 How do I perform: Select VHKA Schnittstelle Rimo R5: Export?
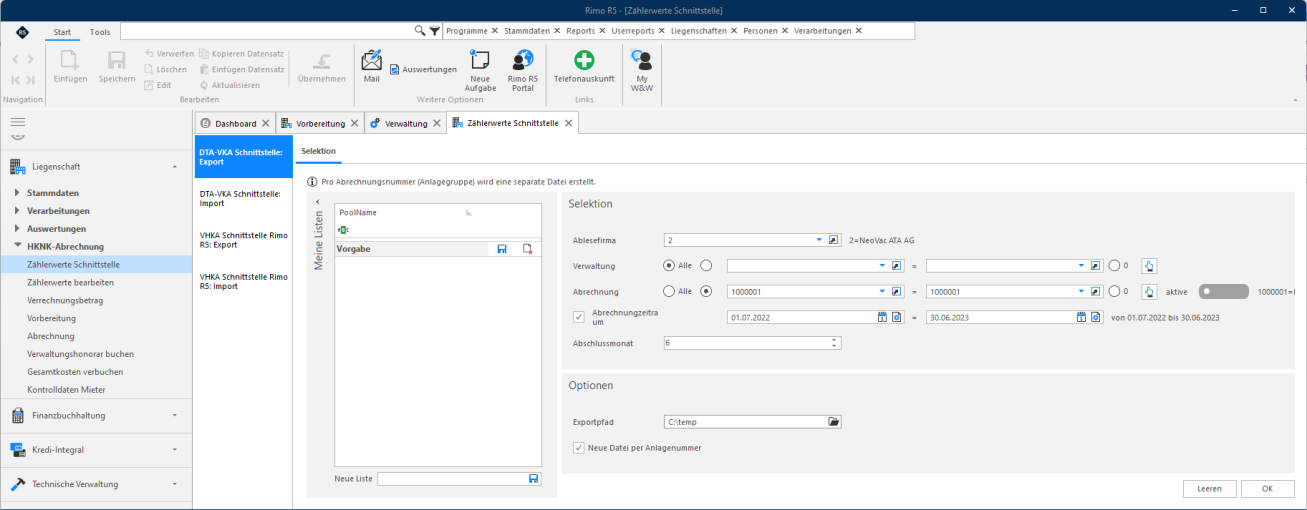(244, 240)
